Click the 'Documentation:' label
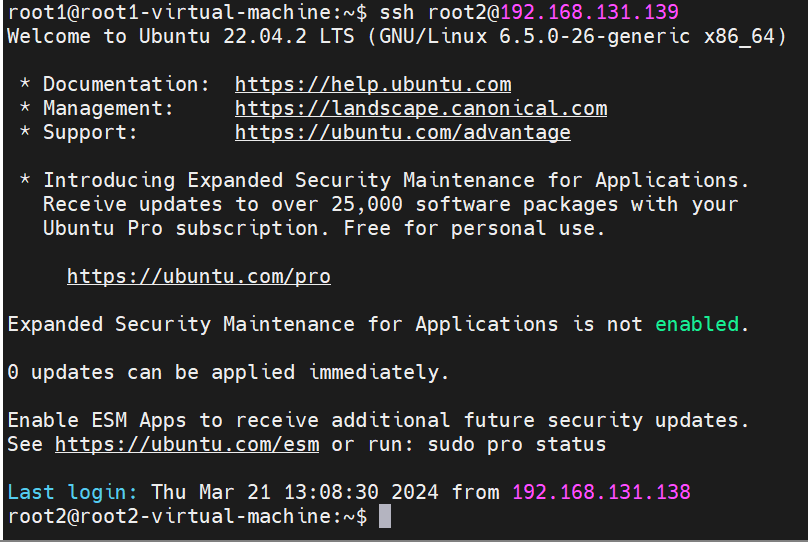The image size is (808, 548). [x=126, y=84]
